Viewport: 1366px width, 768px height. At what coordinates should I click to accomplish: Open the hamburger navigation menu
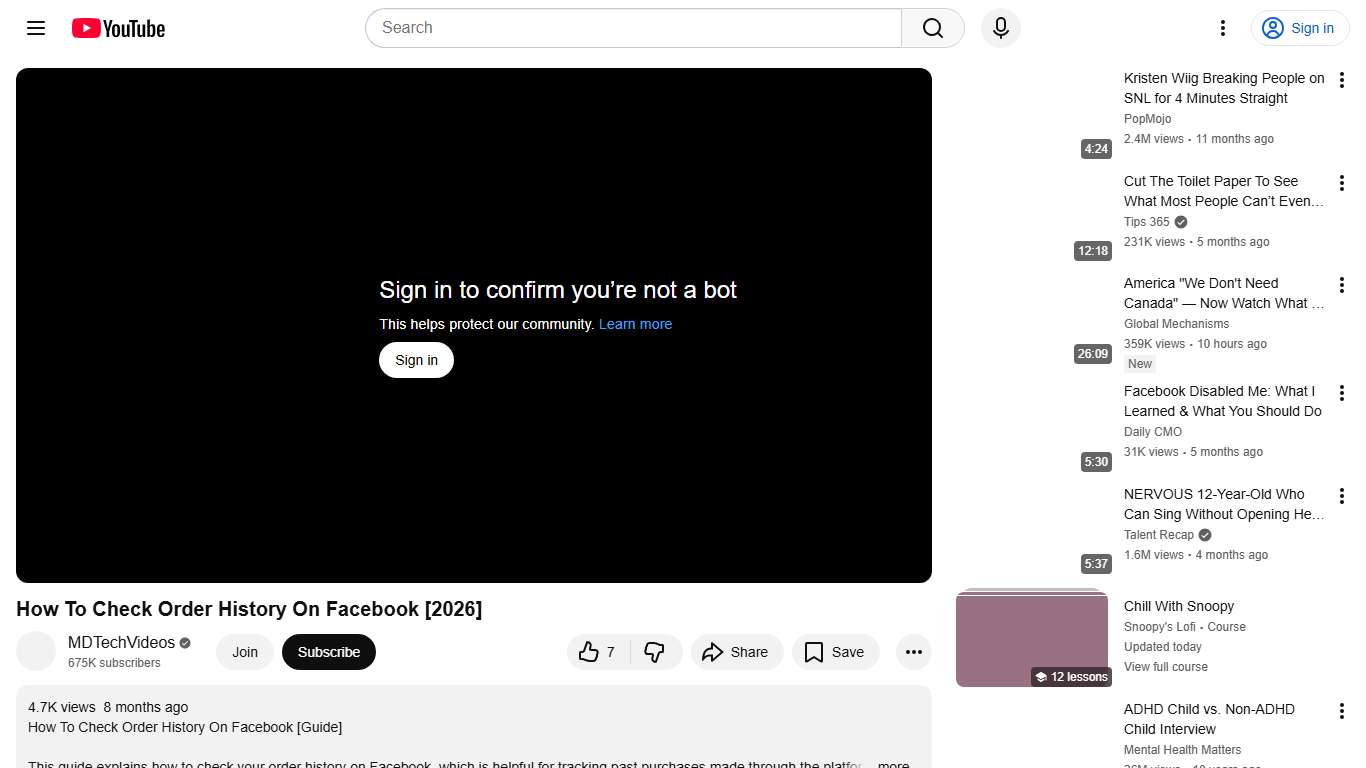(35, 28)
